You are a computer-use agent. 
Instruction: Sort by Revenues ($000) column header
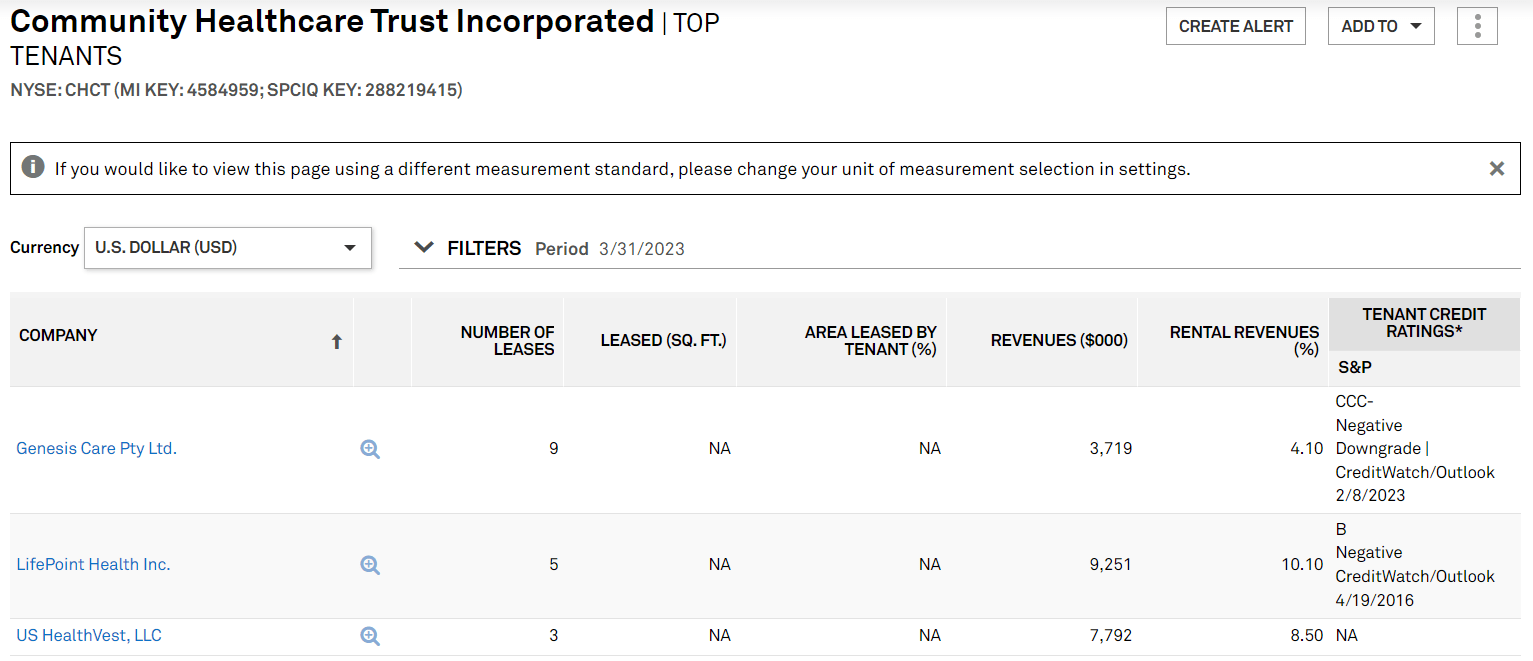tap(1058, 340)
